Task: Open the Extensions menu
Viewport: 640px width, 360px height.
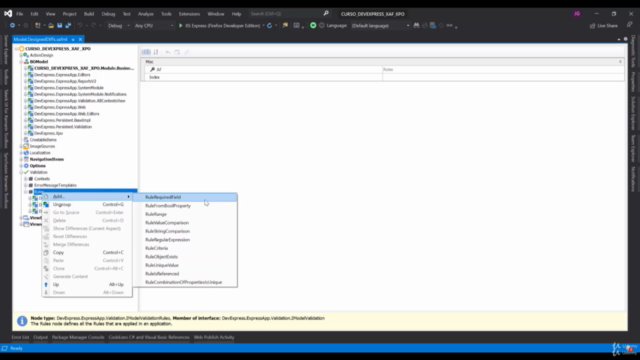Action: click(189, 14)
